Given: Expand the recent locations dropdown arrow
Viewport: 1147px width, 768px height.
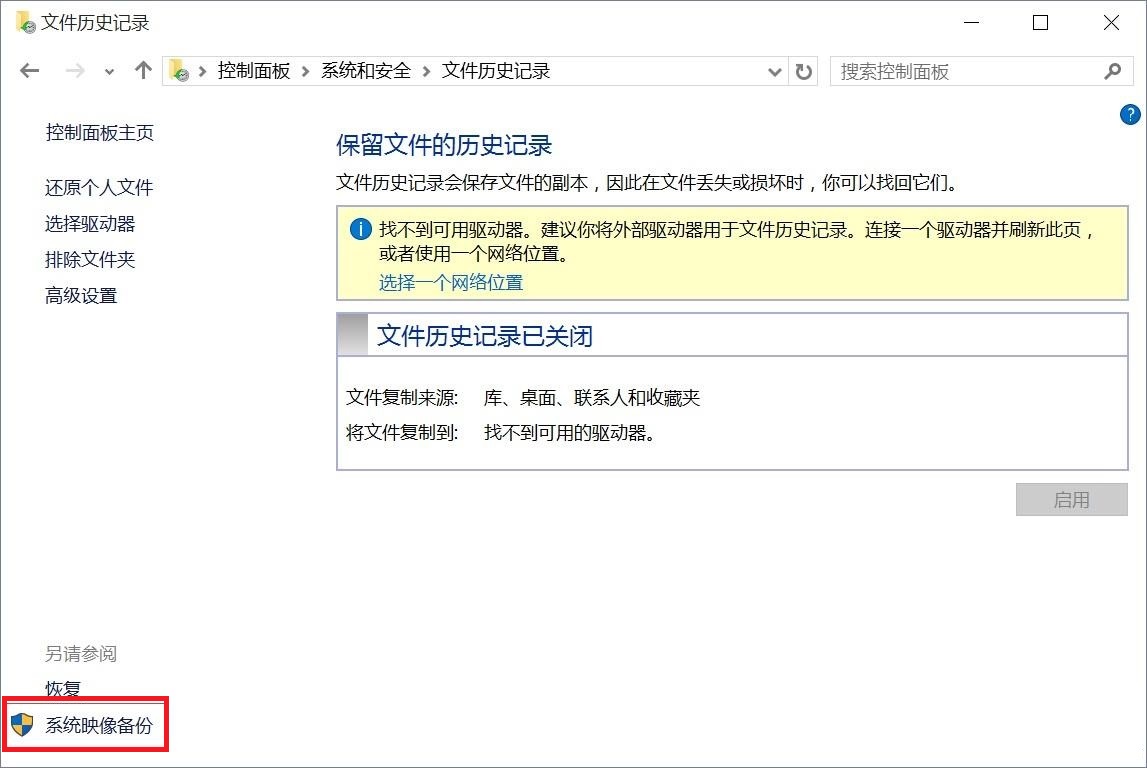Looking at the screenshot, I should pyautogui.click(x=108, y=70).
